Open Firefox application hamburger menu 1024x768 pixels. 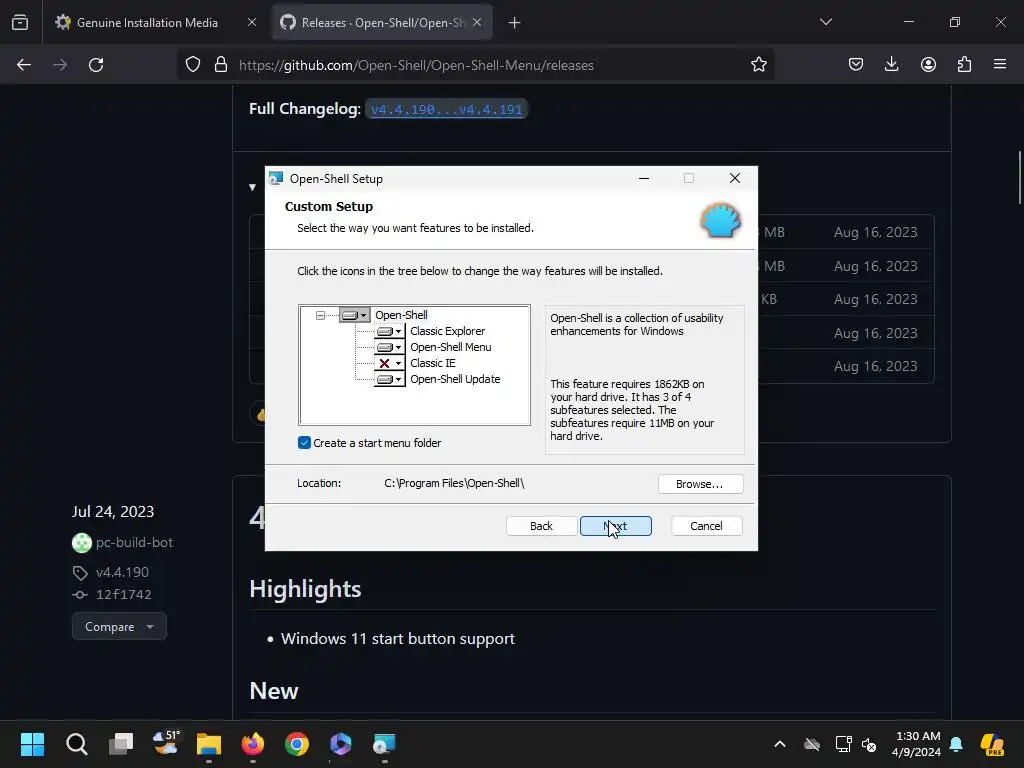[x=1000, y=65]
